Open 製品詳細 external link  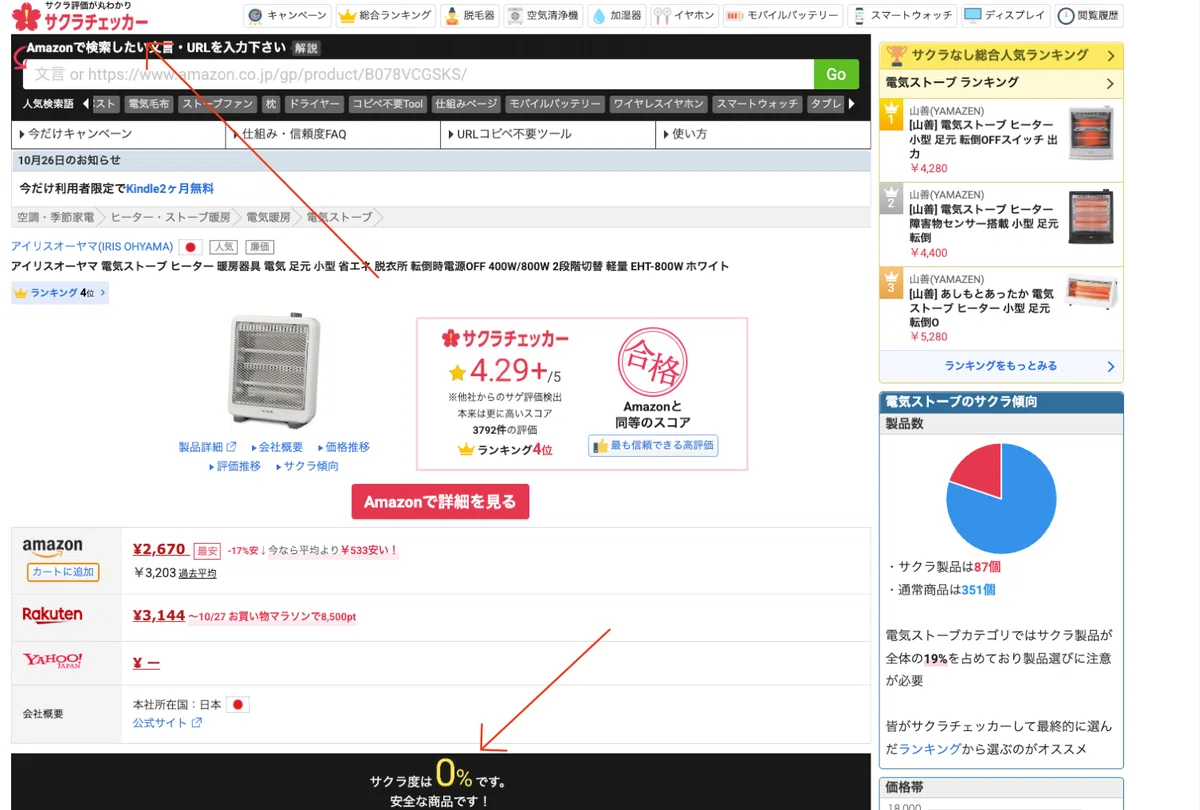(207, 447)
